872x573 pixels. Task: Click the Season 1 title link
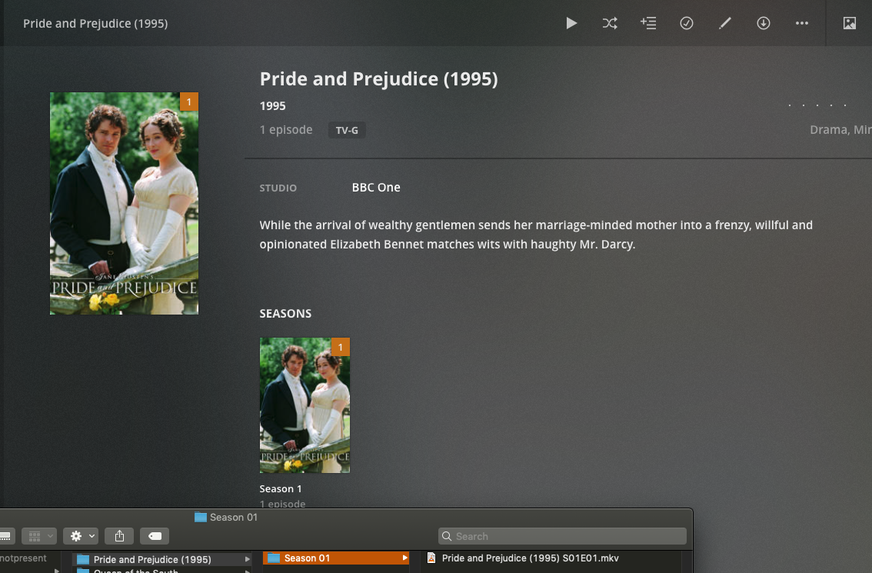pos(280,489)
